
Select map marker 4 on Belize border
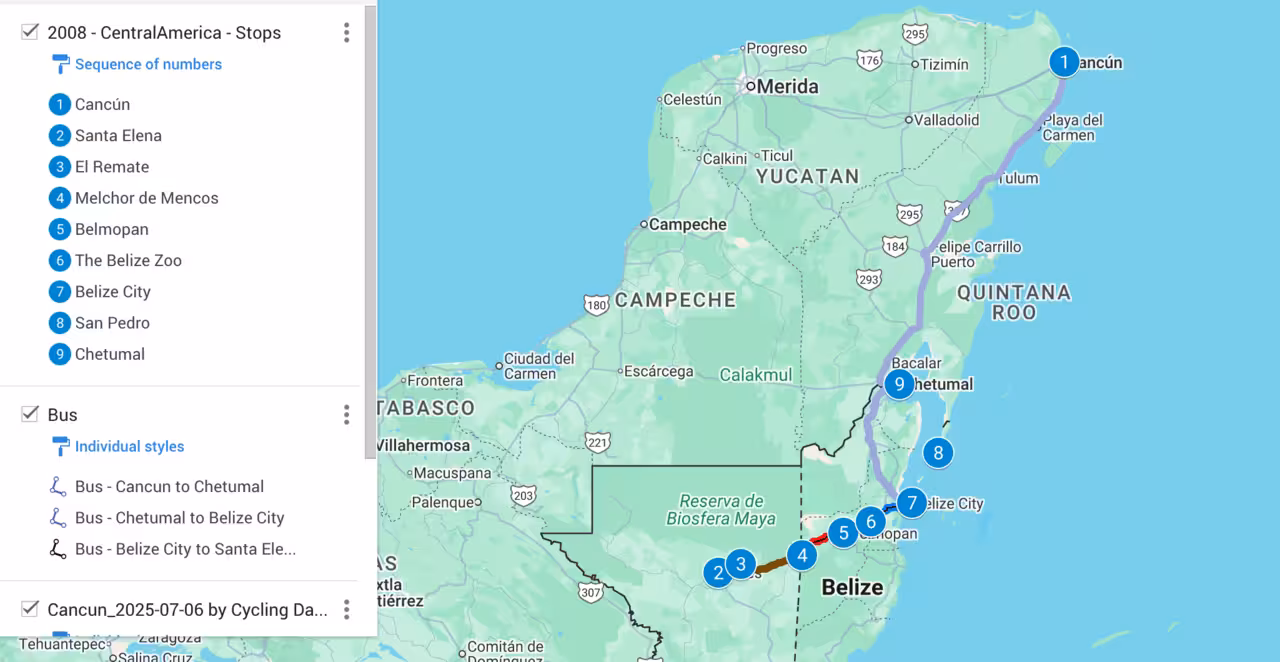[801, 555]
